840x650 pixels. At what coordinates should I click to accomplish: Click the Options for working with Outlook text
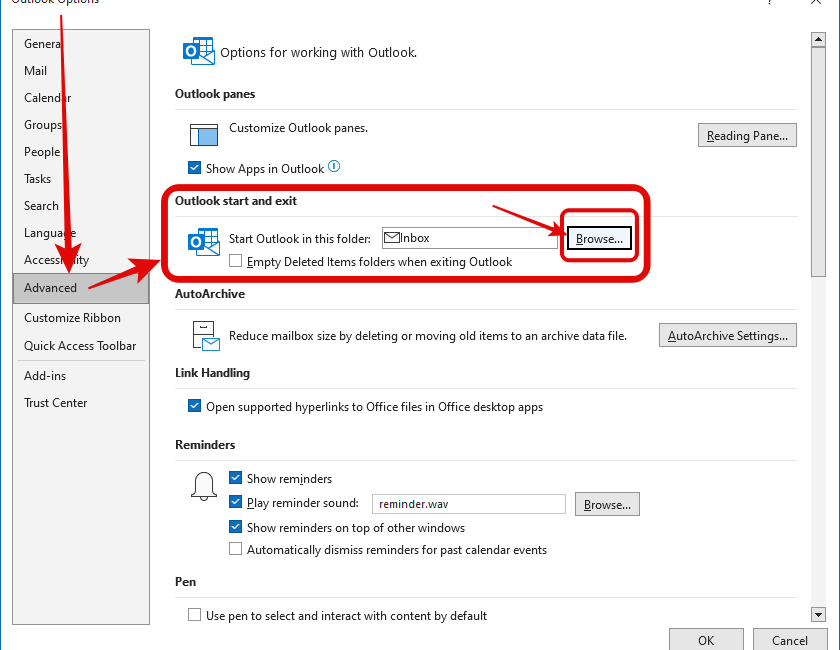click(319, 53)
